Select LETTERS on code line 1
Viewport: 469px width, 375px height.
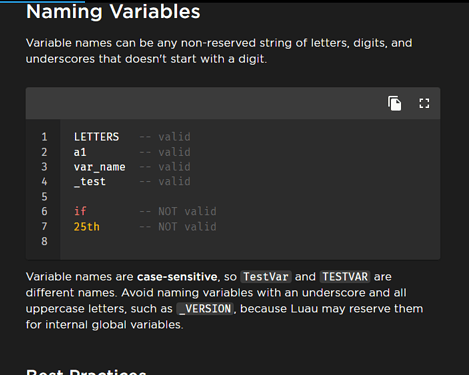point(96,137)
